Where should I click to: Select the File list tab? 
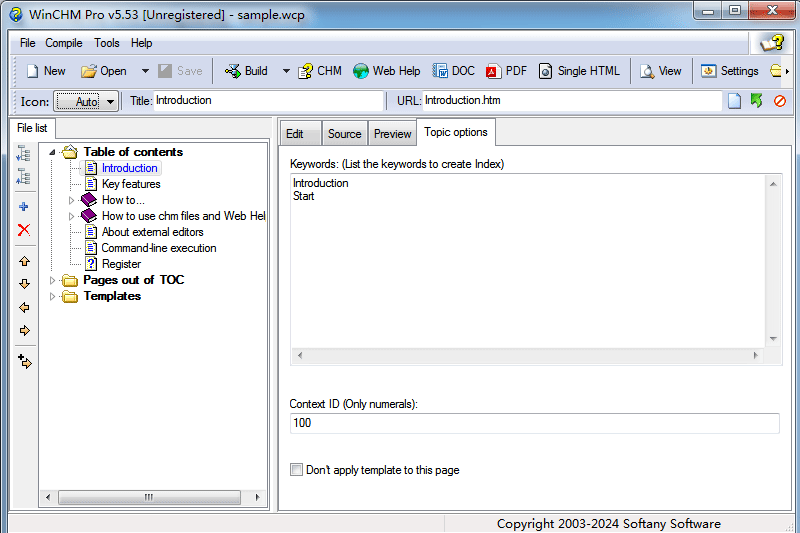tap(32, 128)
